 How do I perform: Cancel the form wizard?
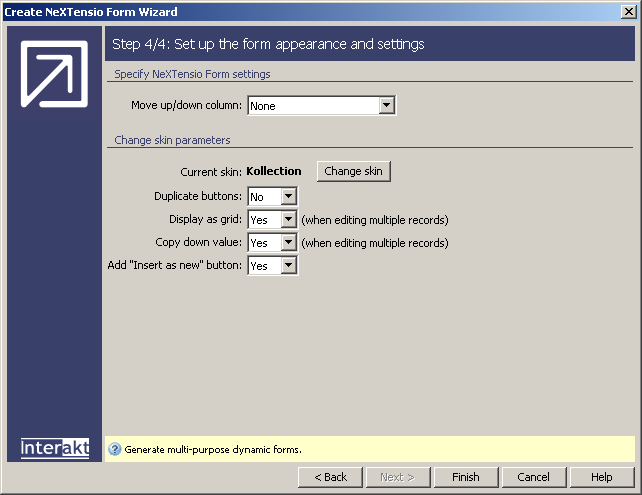pyautogui.click(x=533, y=477)
